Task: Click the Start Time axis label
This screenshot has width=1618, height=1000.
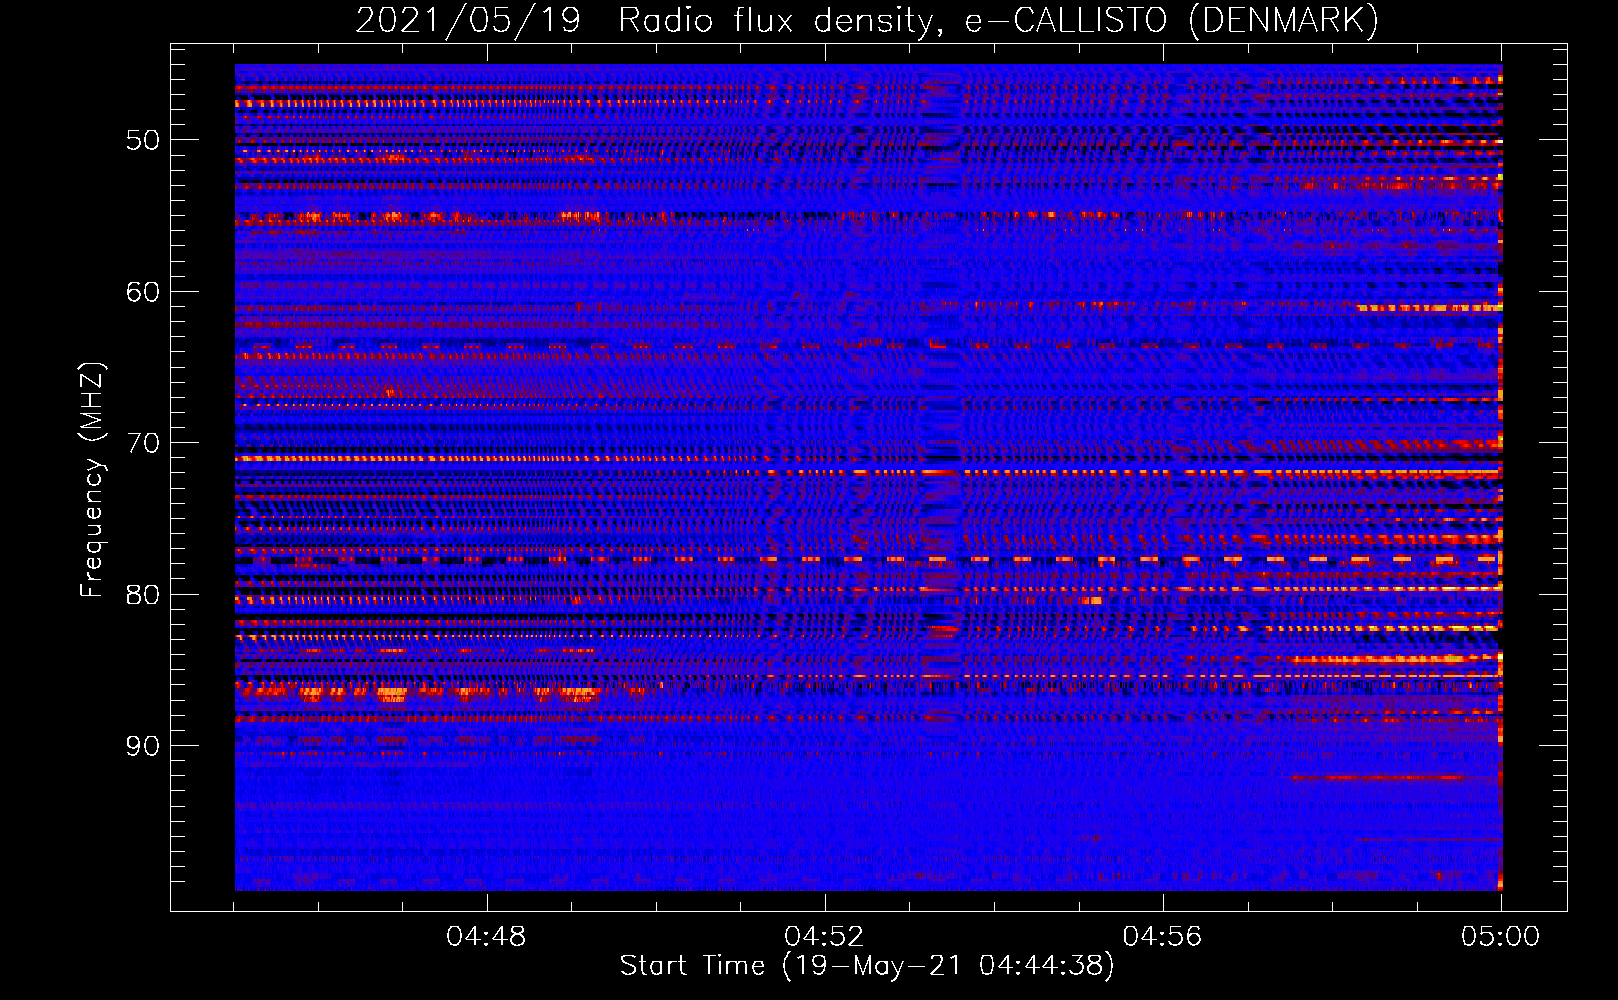Action: tap(867, 966)
